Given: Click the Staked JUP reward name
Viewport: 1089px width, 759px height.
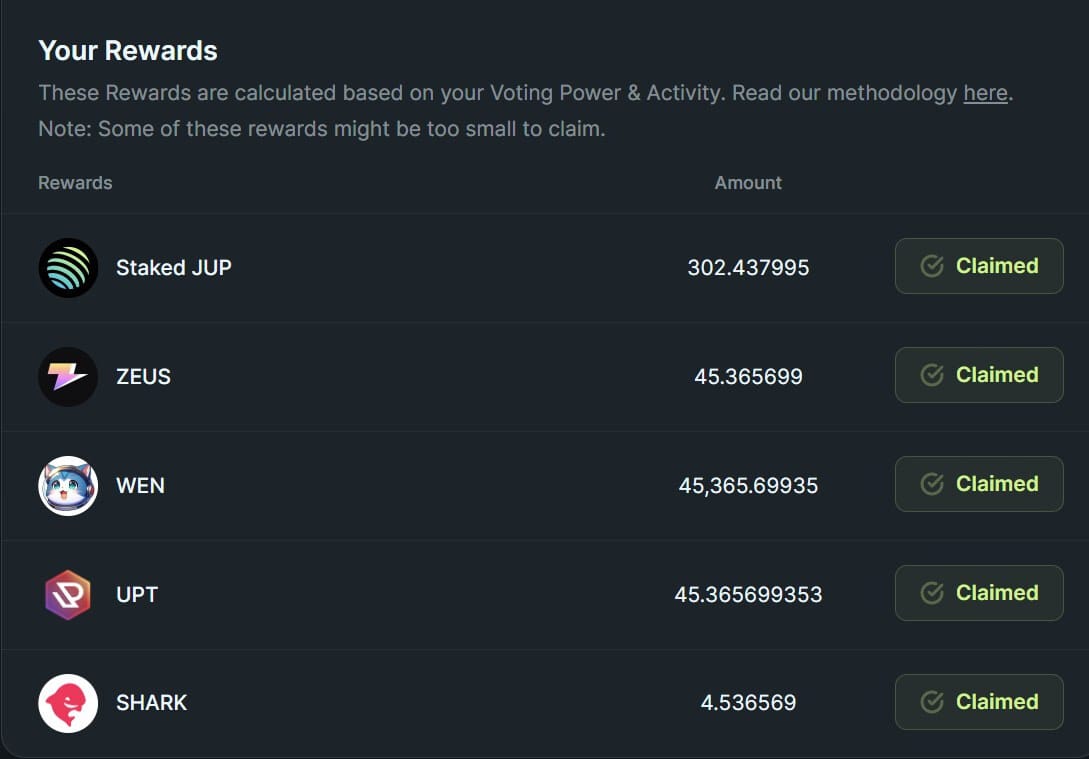Looking at the screenshot, I should click(174, 268).
